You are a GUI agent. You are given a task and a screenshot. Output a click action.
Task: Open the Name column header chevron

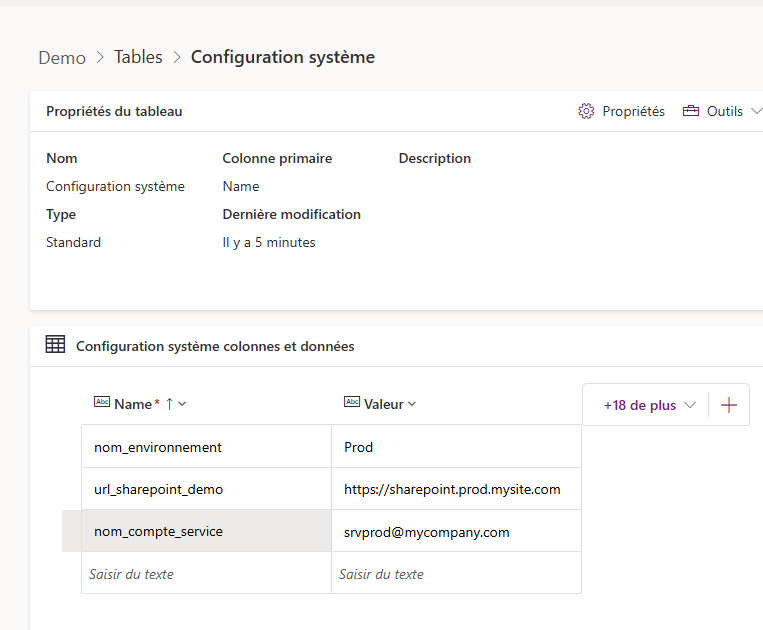pos(182,404)
